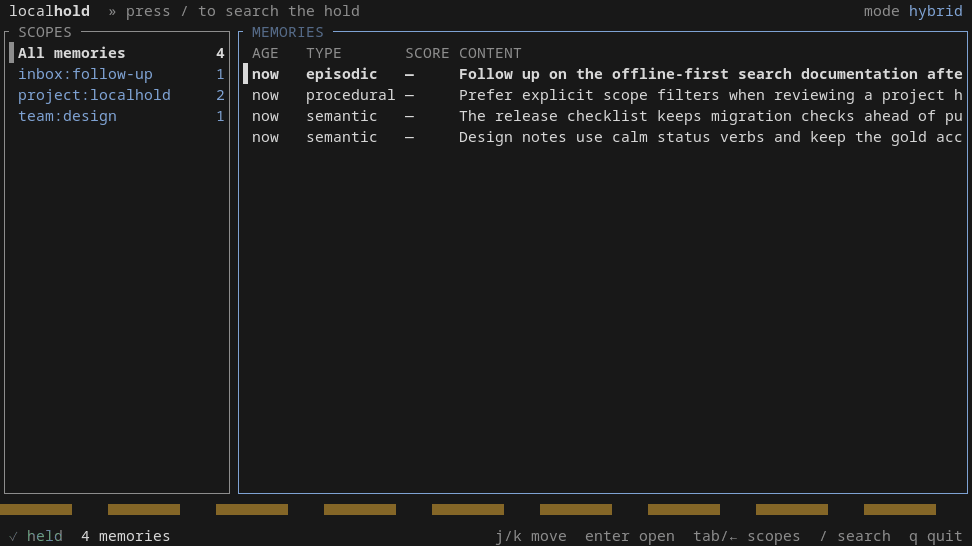Viewport: 972px width, 546px height.
Task: Click the j/k move hint
Action: click(531, 536)
